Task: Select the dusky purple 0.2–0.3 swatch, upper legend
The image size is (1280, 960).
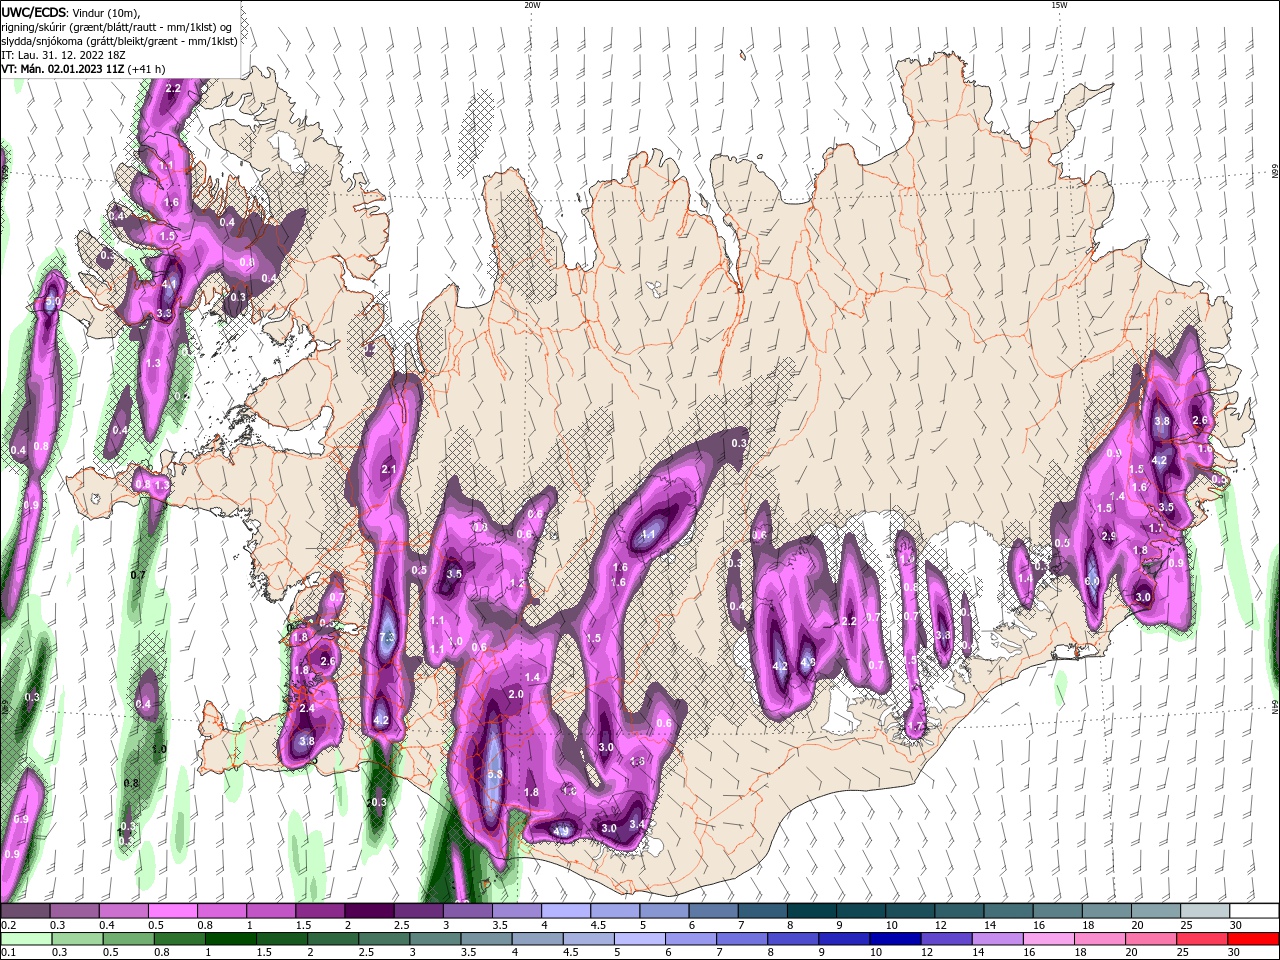Action: (x=25, y=911)
